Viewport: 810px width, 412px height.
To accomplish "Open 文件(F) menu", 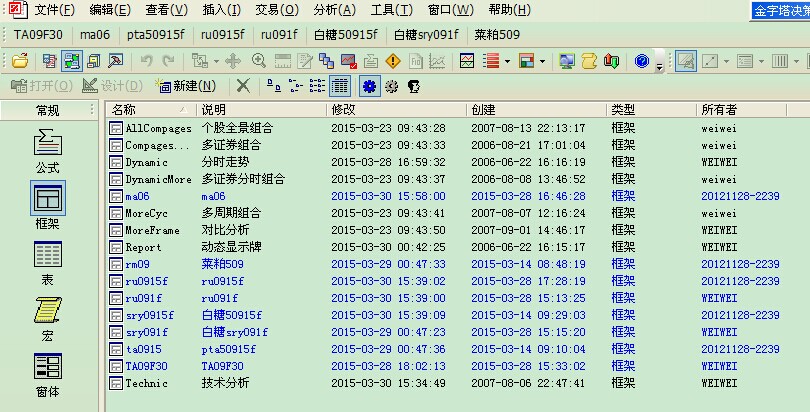I will point(54,10).
